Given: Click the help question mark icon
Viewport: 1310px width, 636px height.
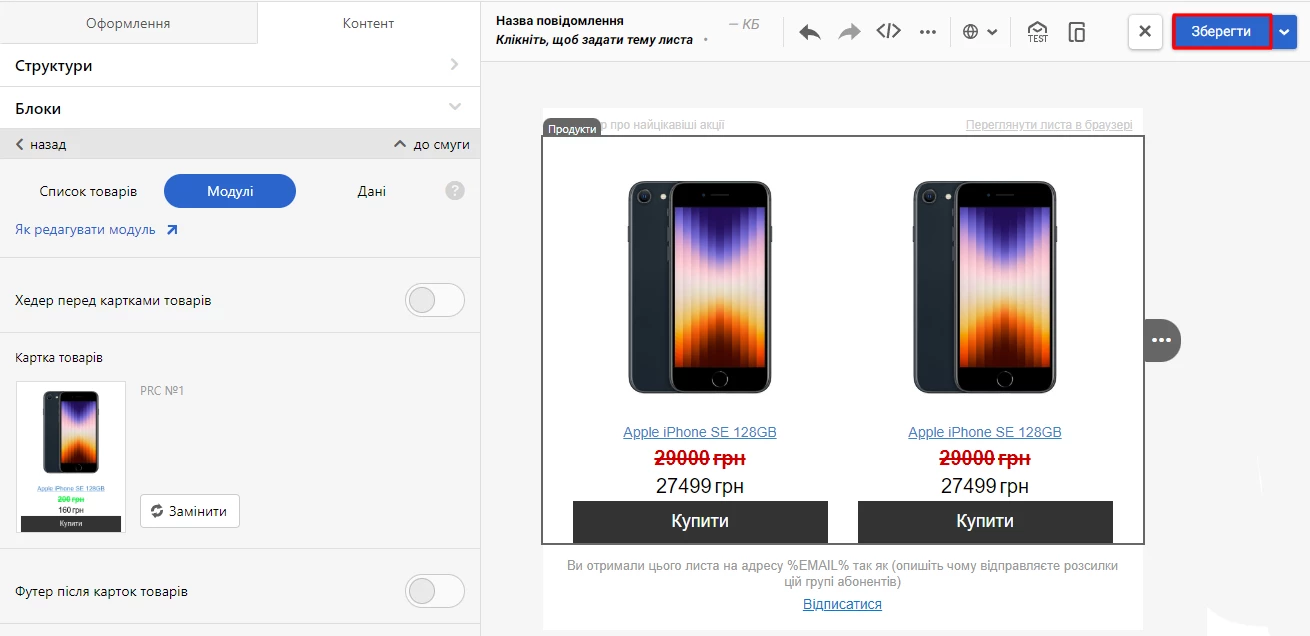Looking at the screenshot, I should [455, 190].
